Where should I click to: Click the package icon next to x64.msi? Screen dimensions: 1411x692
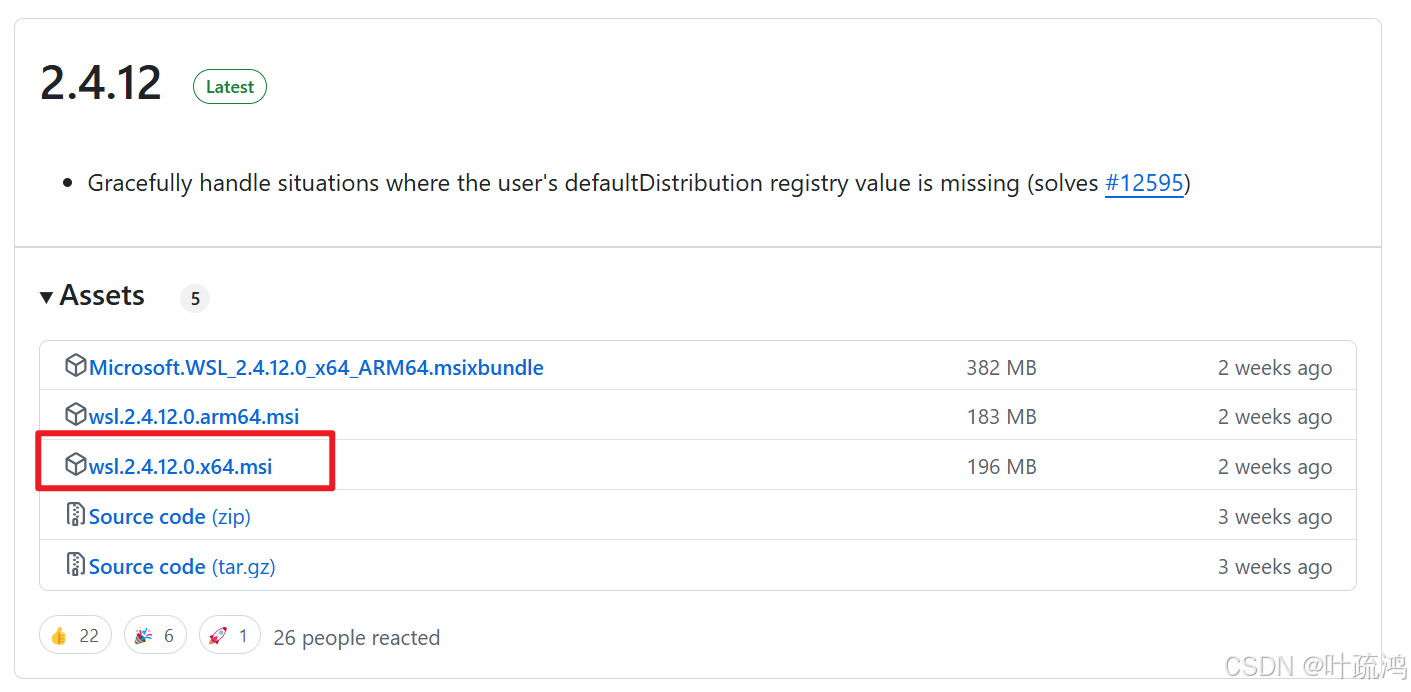coord(75,465)
